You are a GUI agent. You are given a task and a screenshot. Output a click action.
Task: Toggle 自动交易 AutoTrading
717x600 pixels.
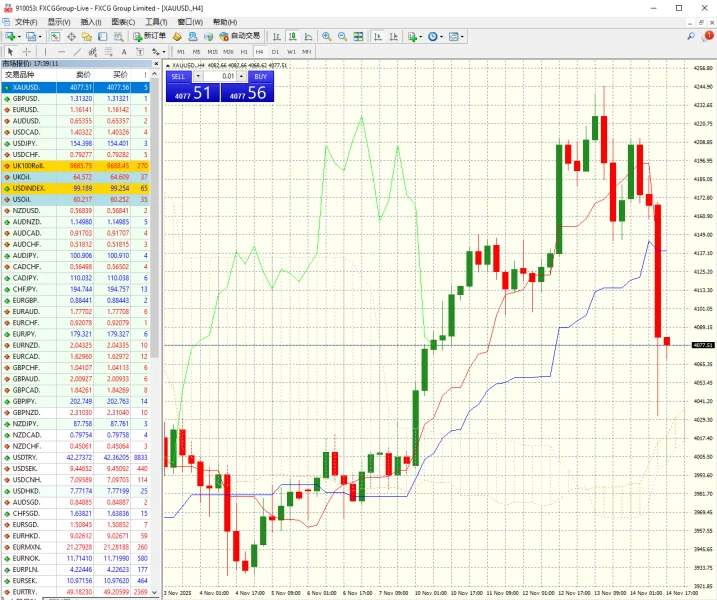(x=240, y=36)
